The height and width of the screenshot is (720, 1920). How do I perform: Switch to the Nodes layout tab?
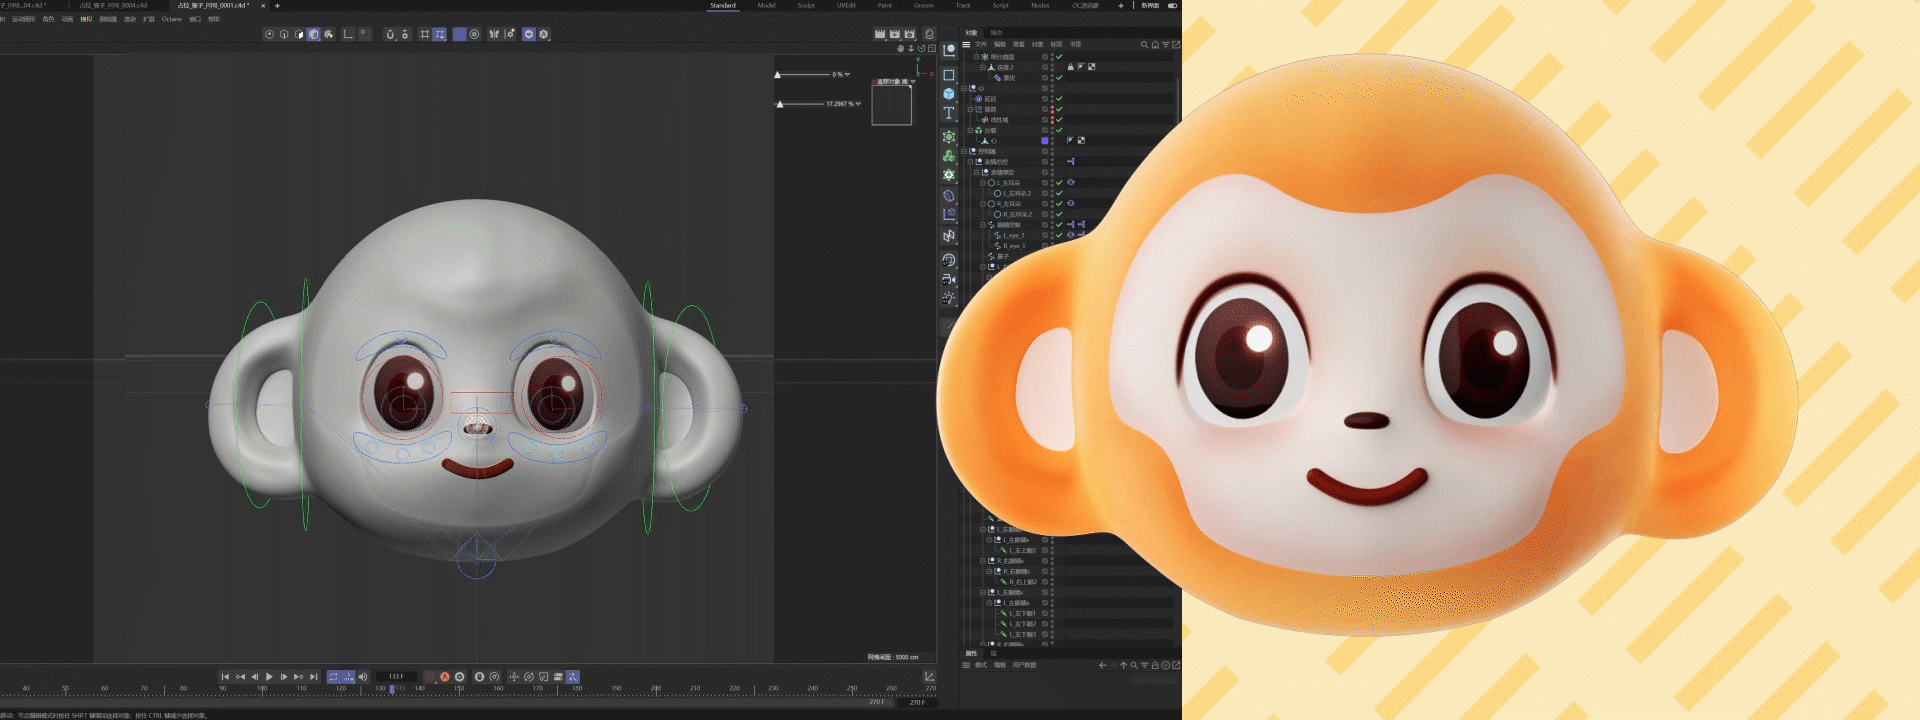(1040, 6)
